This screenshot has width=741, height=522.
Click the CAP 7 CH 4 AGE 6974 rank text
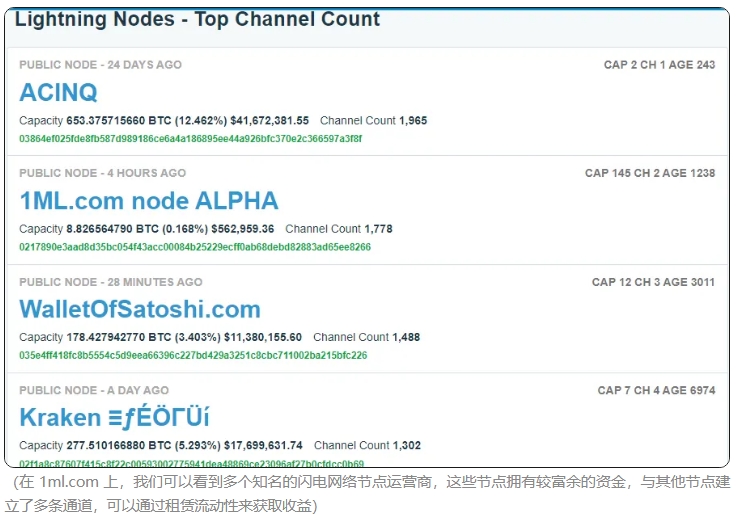656,390
